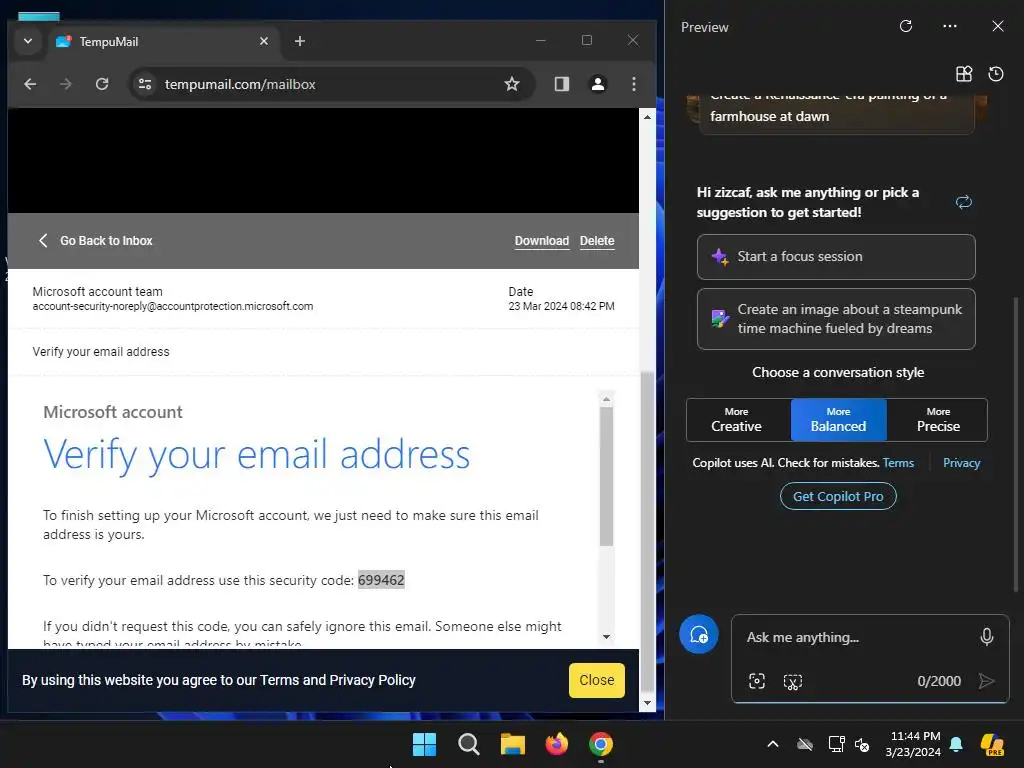The height and width of the screenshot is (768, 1024).
Task: Click OneDrive tray icon
Action: point(805,744)
